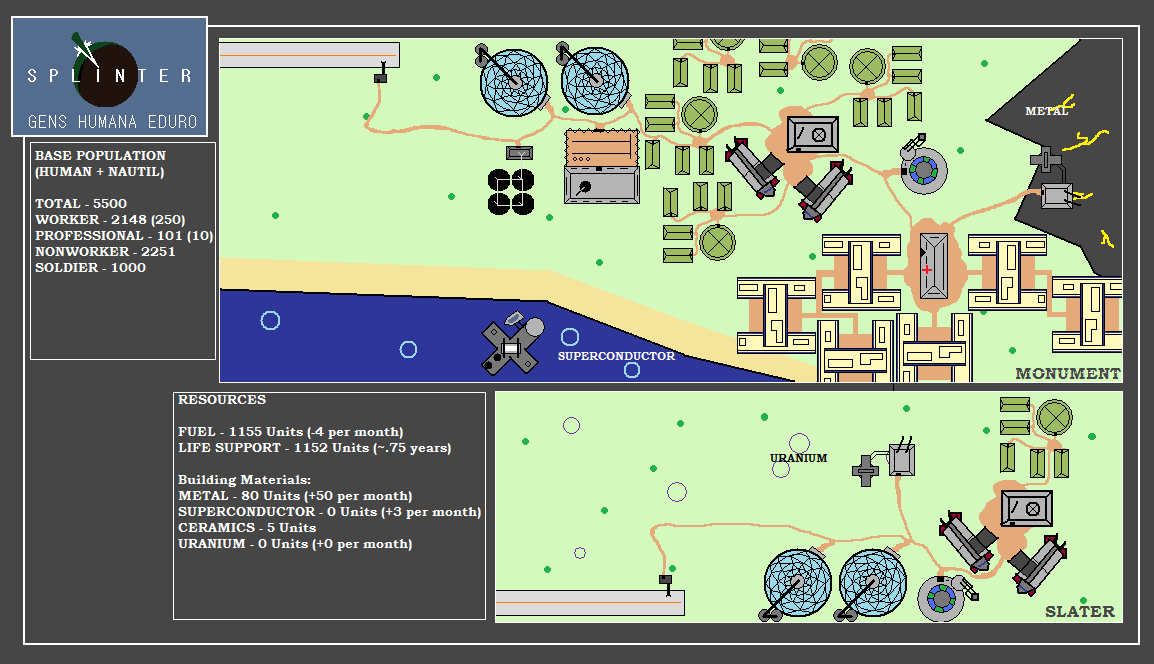The width and height of the screenshot is (1154, 664).
Task: Select the uranium mine building in Slater
Action: coord(901,460)
